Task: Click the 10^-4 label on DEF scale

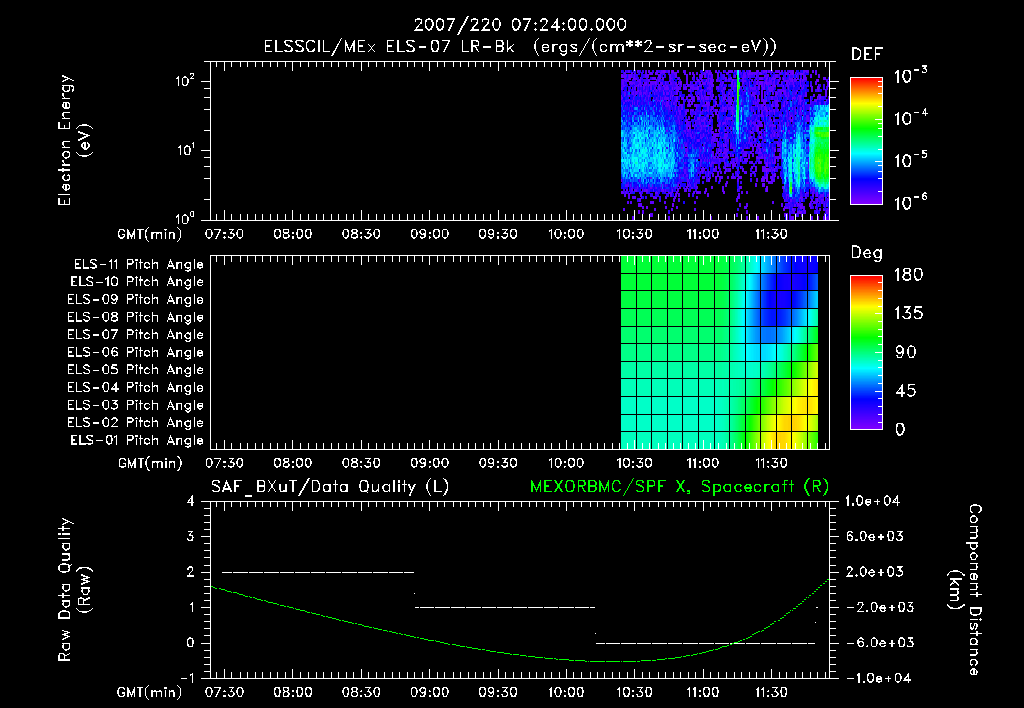Action: pos(910,118)
